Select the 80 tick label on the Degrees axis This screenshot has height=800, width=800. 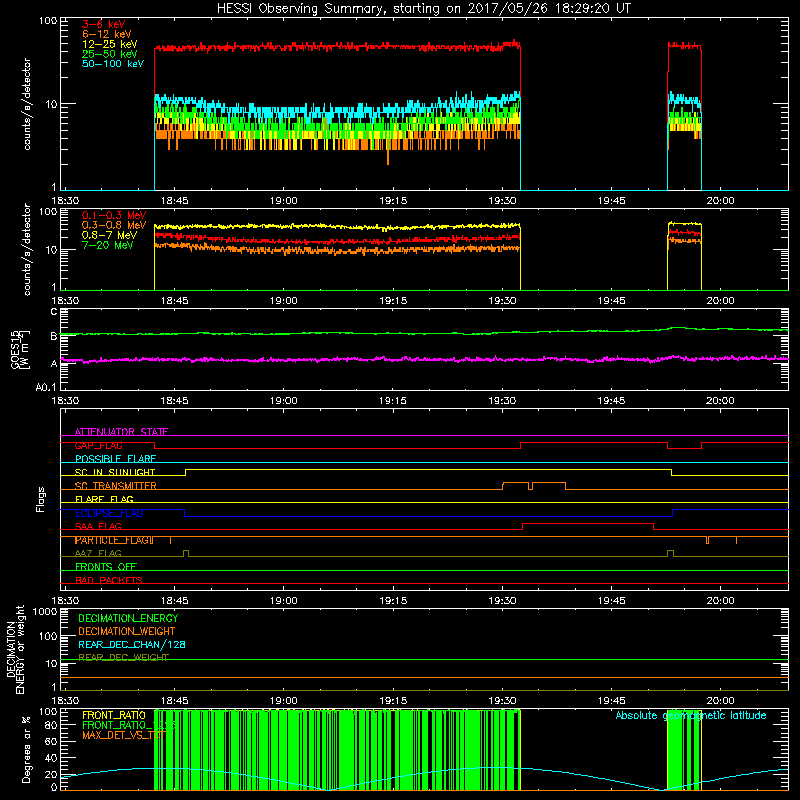pyautogui.click(x=51, y=725)
